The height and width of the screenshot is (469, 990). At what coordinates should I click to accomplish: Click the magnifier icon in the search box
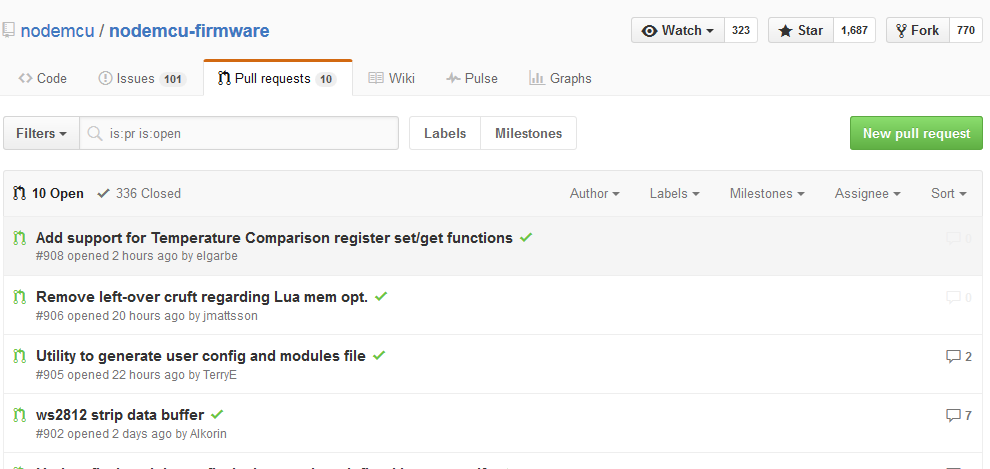tap(95, 133)
